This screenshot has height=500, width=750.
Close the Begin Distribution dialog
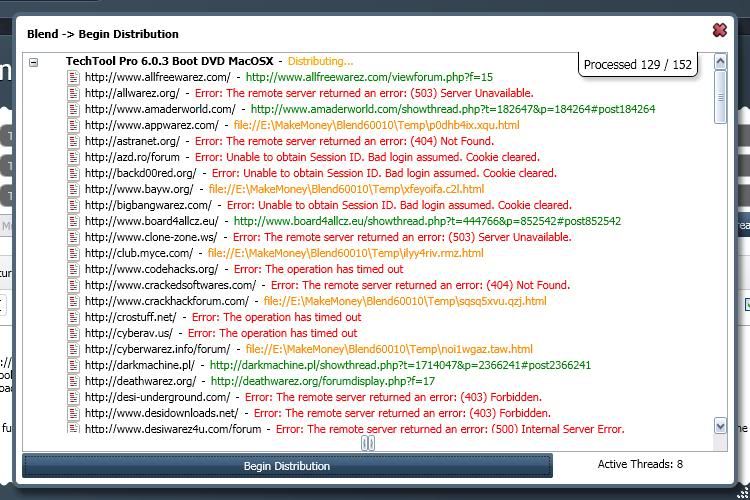(x=719, y=31)
